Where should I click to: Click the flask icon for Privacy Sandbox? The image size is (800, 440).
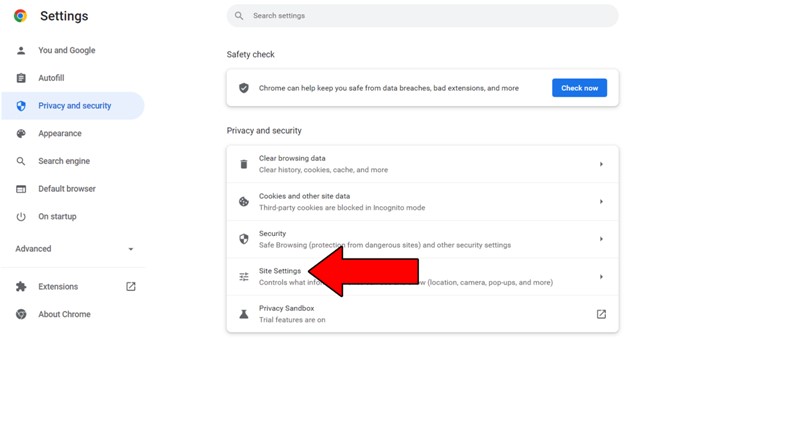[244, 314]
